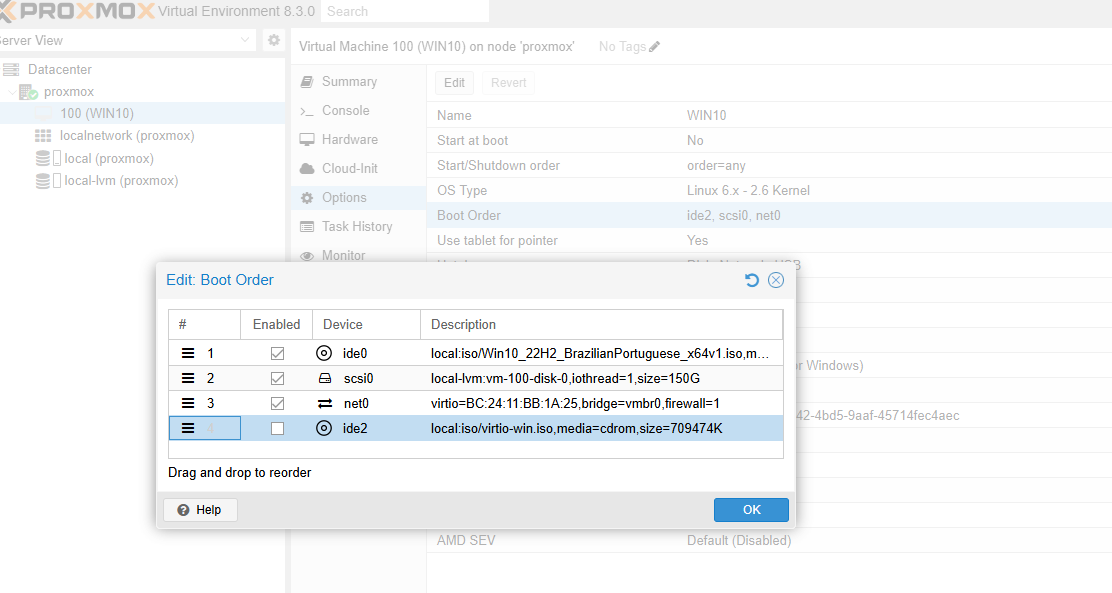Reset boot order with the undo icon
This screenshot has height=593, width=1112.
[752, 280]
